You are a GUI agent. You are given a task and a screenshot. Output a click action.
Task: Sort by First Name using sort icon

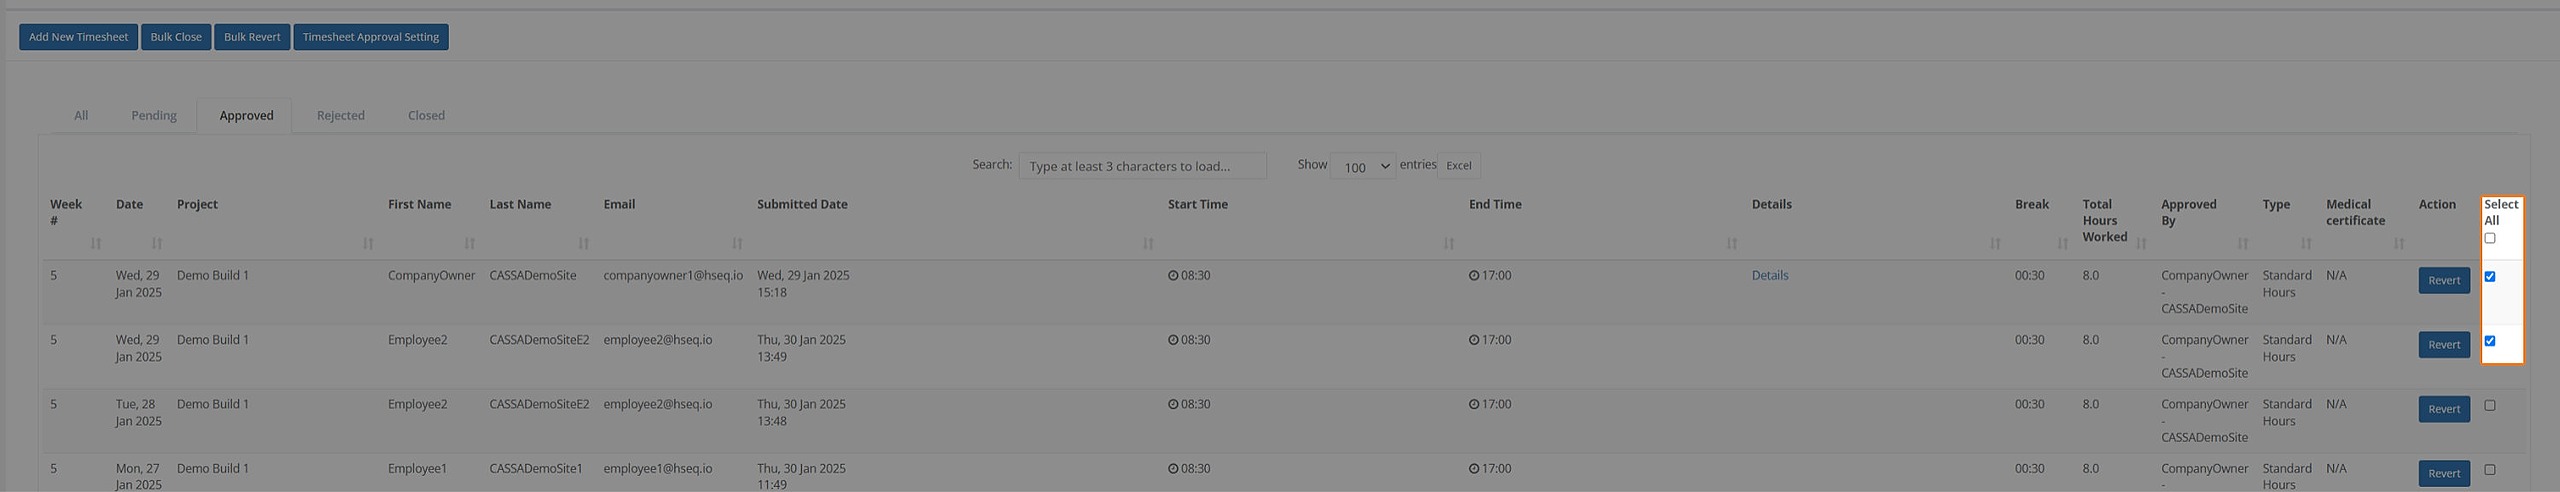[470, 244]
